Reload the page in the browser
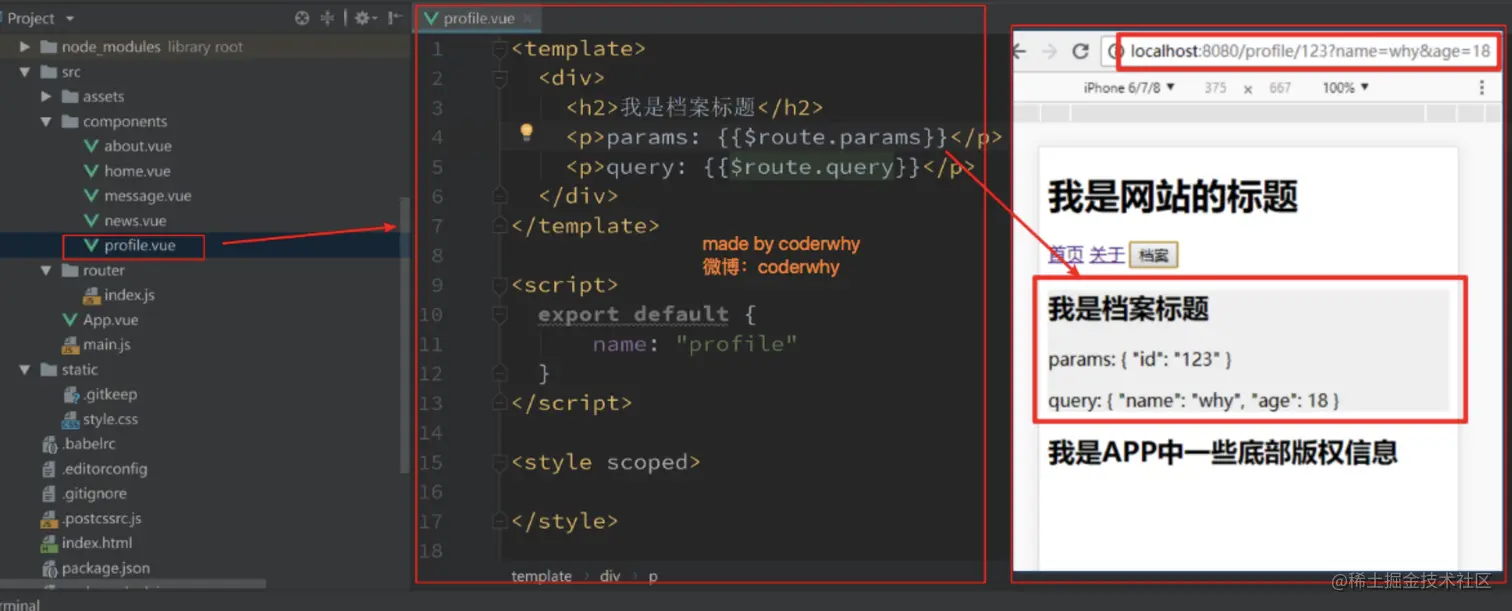 [1080, 52]
